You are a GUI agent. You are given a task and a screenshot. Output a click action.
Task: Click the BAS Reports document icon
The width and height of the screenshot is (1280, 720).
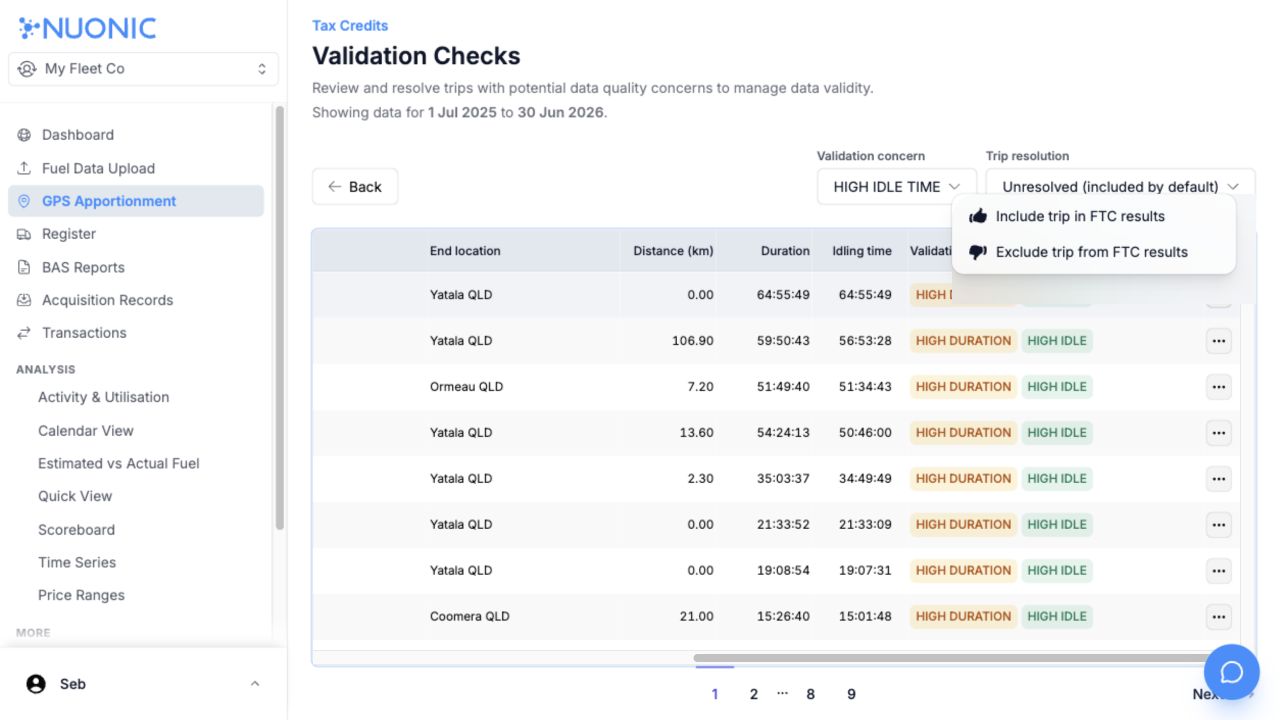point(24,267)
